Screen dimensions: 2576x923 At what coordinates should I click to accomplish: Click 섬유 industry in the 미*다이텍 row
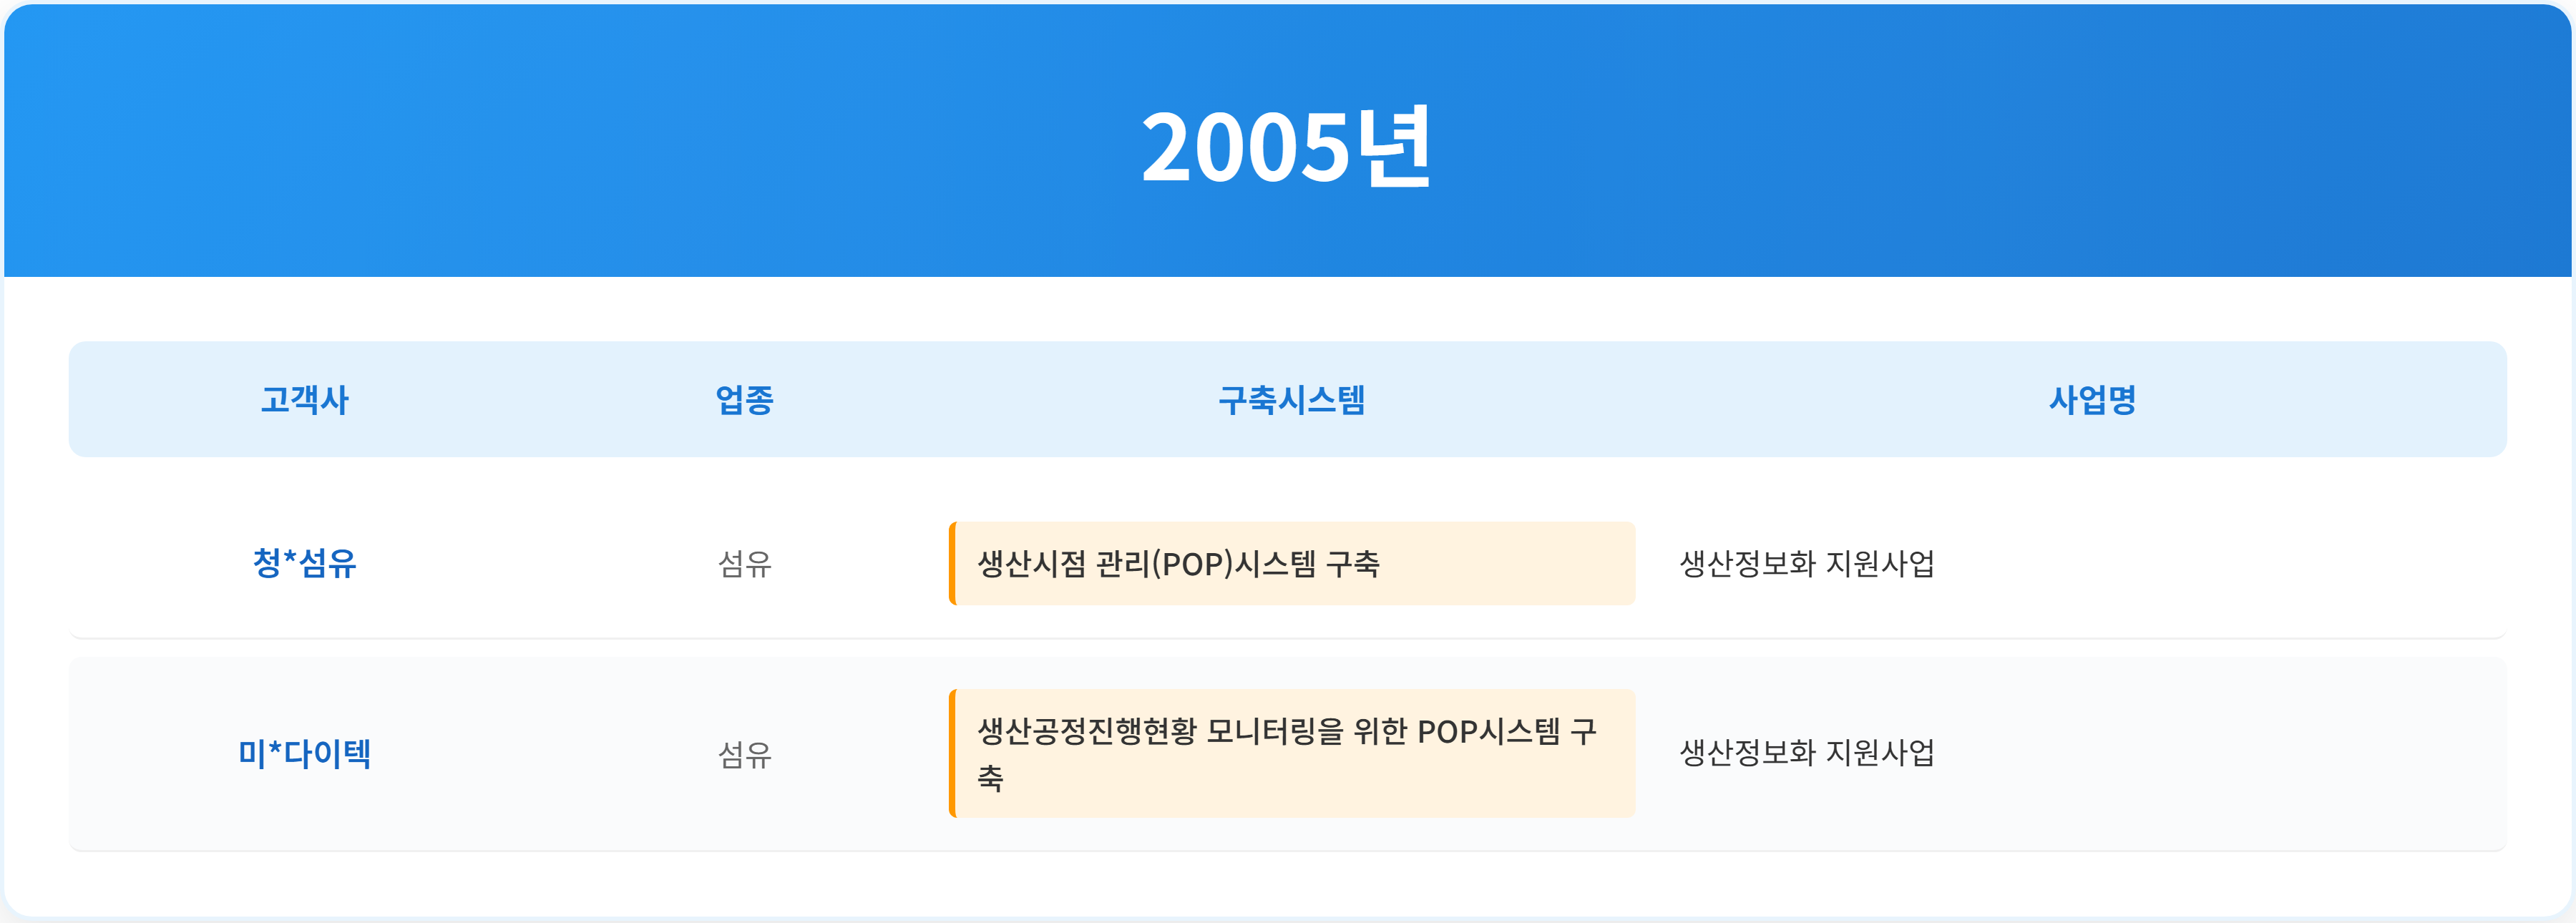pos(744,754)
